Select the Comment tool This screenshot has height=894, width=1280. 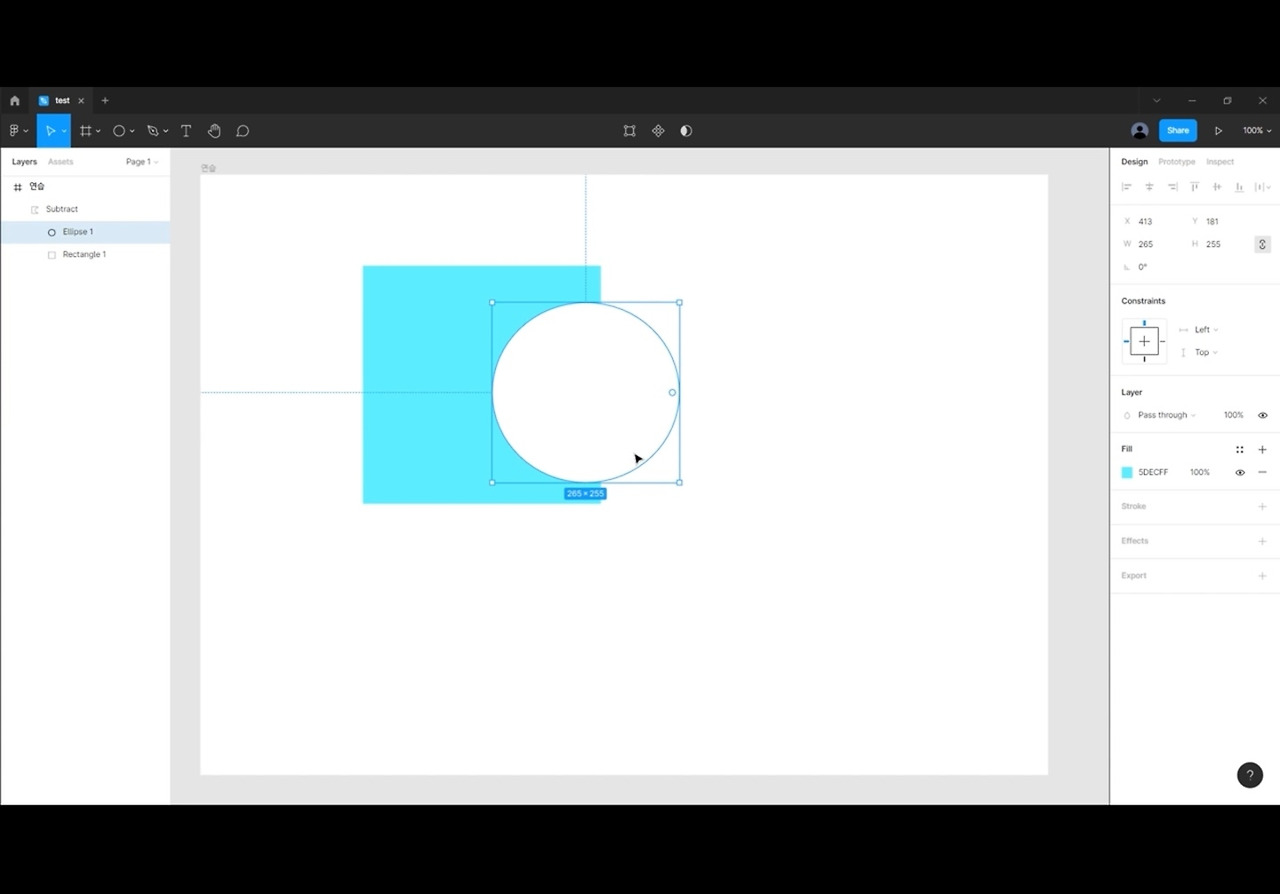242,131
